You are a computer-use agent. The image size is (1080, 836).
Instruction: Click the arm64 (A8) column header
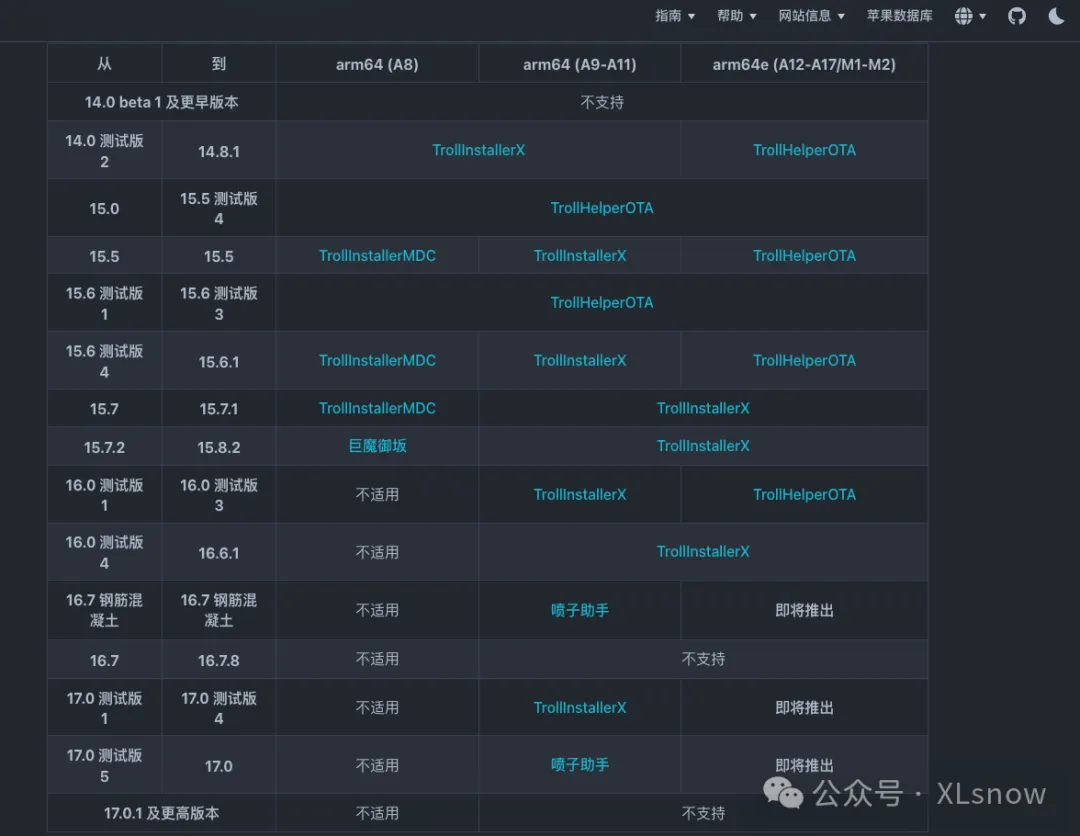[x=377, y=64]
